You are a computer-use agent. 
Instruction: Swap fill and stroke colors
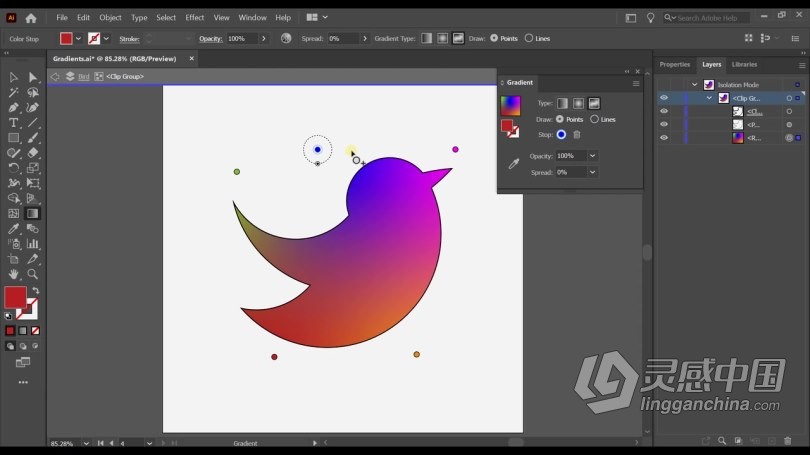coord(36,291)
